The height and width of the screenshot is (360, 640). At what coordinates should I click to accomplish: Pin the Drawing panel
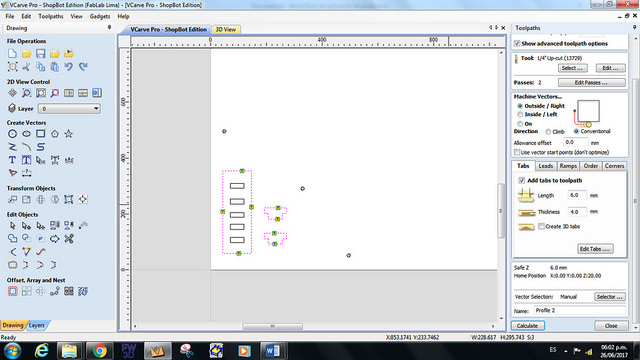(109, 28)
